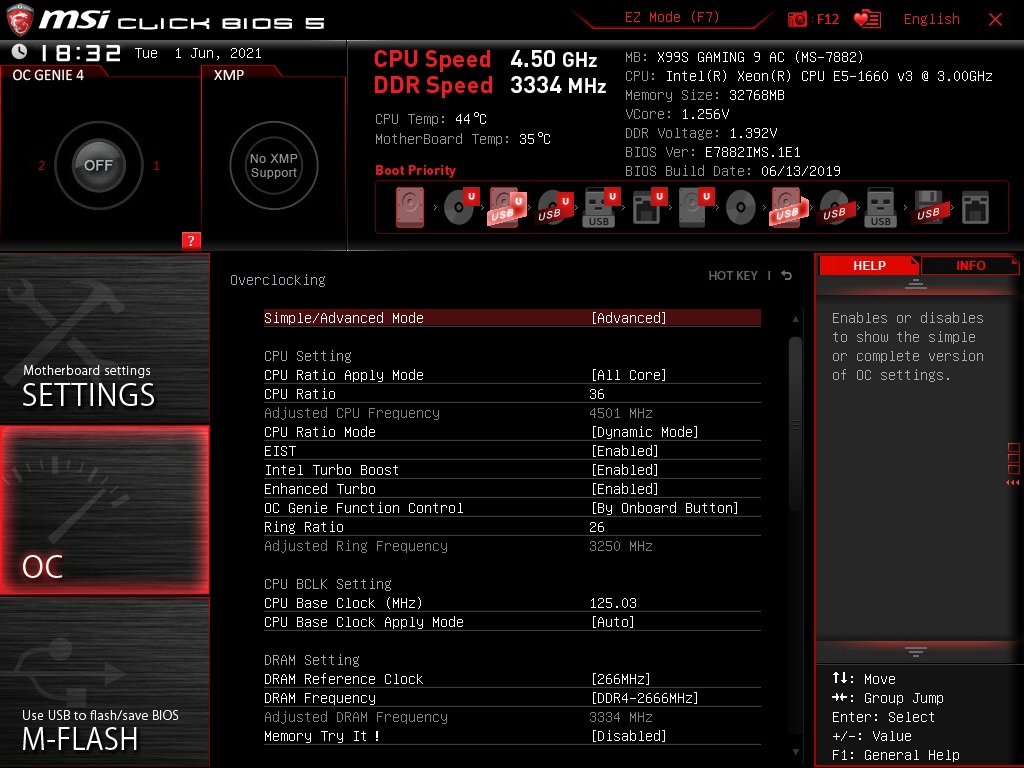The image size is (1024, 768).
Task: Click the Adjusted Ring Frequency 3250 MHz row
Action: point(512,546)
